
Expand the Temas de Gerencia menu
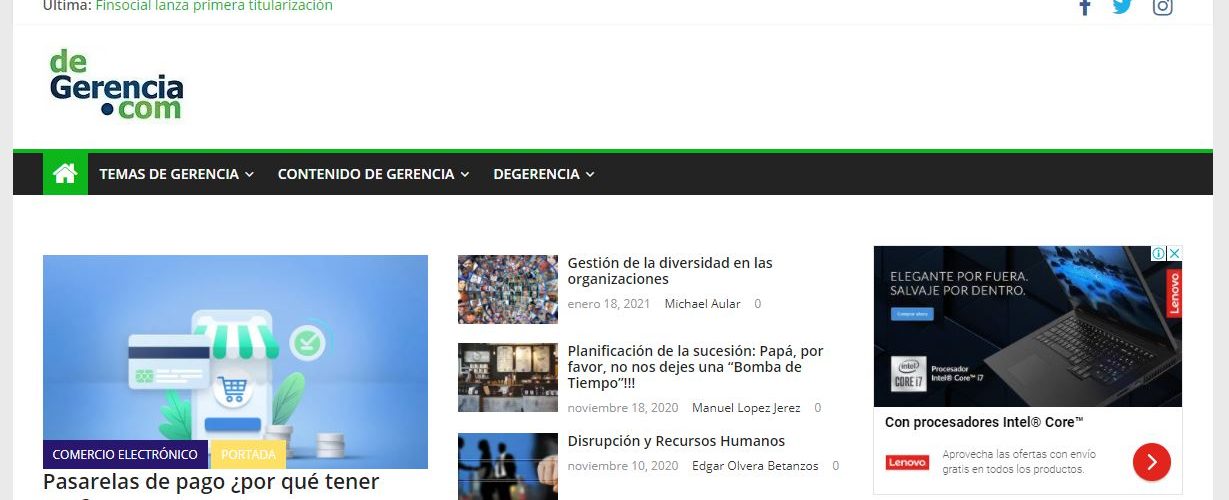[x=176, y=174]
